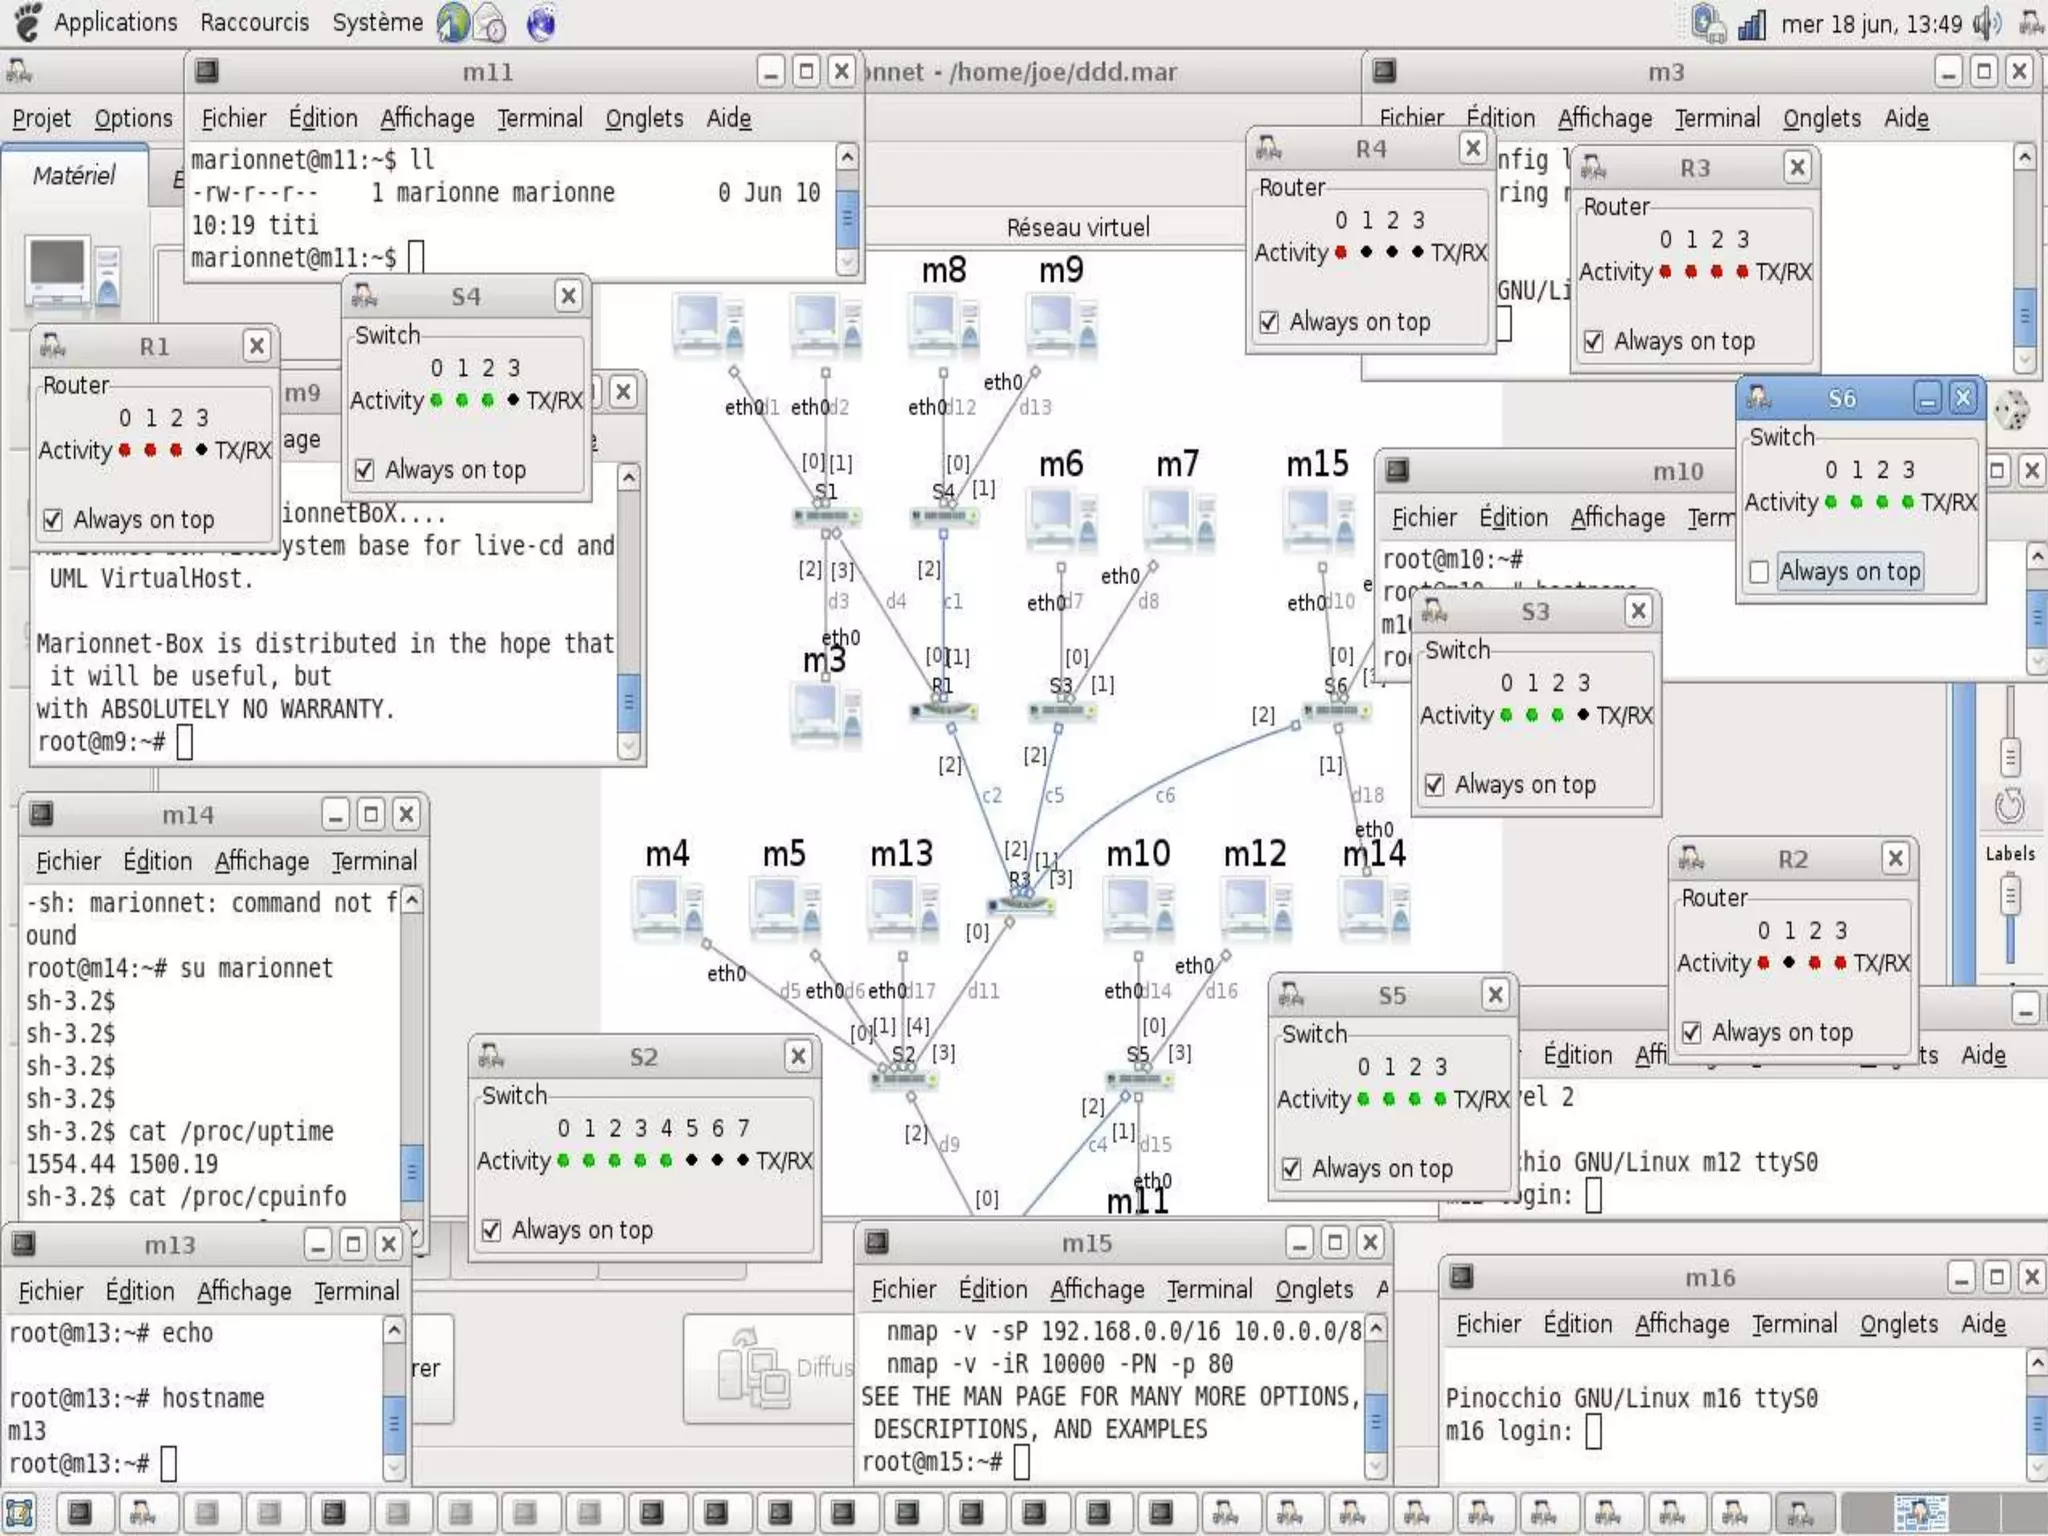The width and height of the screenshot is (2048, 1536).
Task: Click the m12 machine icon in the network diagram
Action: tap(1255, 907)
